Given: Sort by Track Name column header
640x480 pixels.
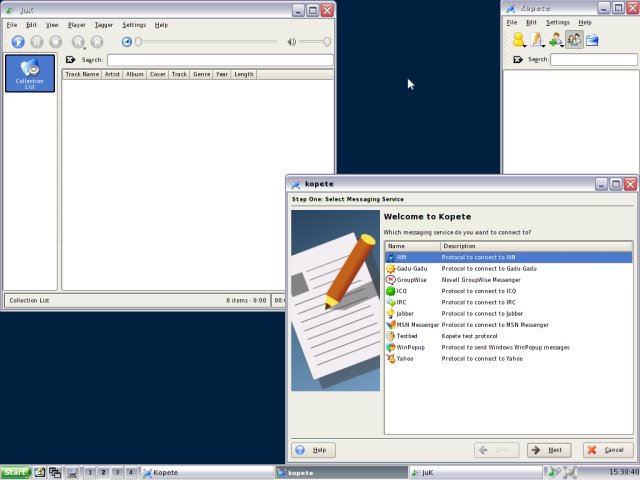Looking at the screenshot, I should pyautogui.click(x=82, y=74).
